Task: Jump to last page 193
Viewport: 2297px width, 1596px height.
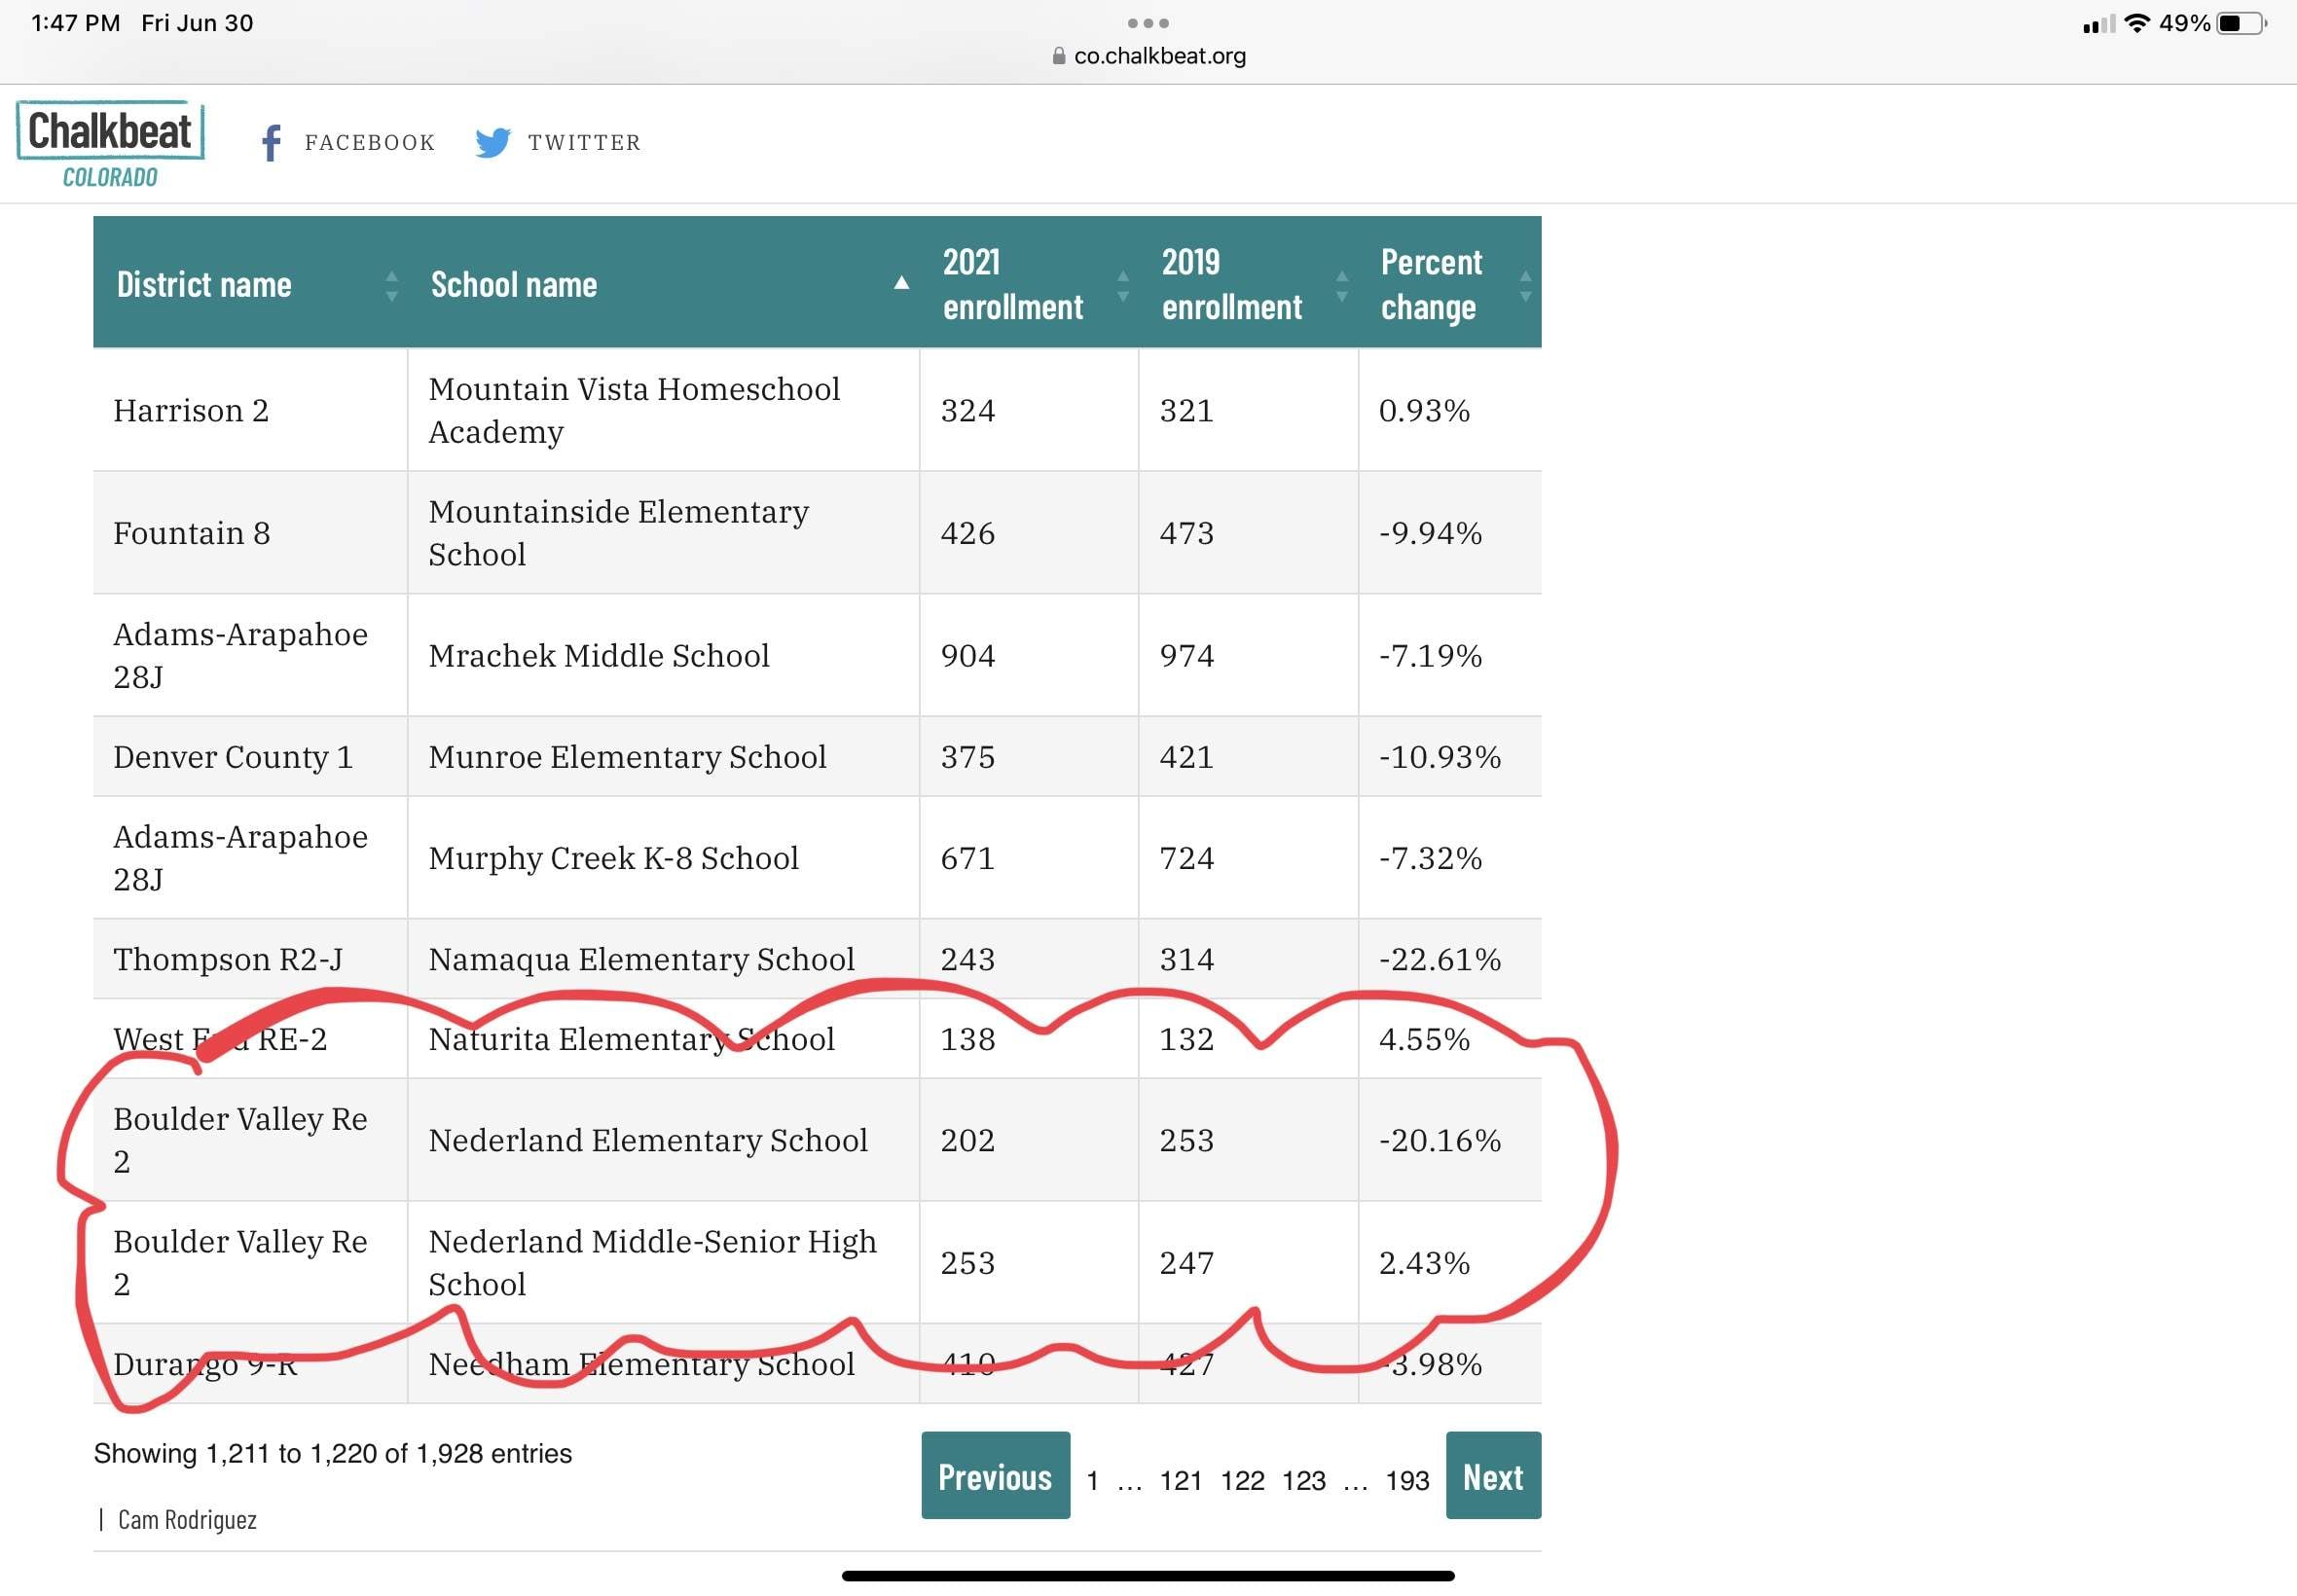Action: click(x=1407, y=1480)
